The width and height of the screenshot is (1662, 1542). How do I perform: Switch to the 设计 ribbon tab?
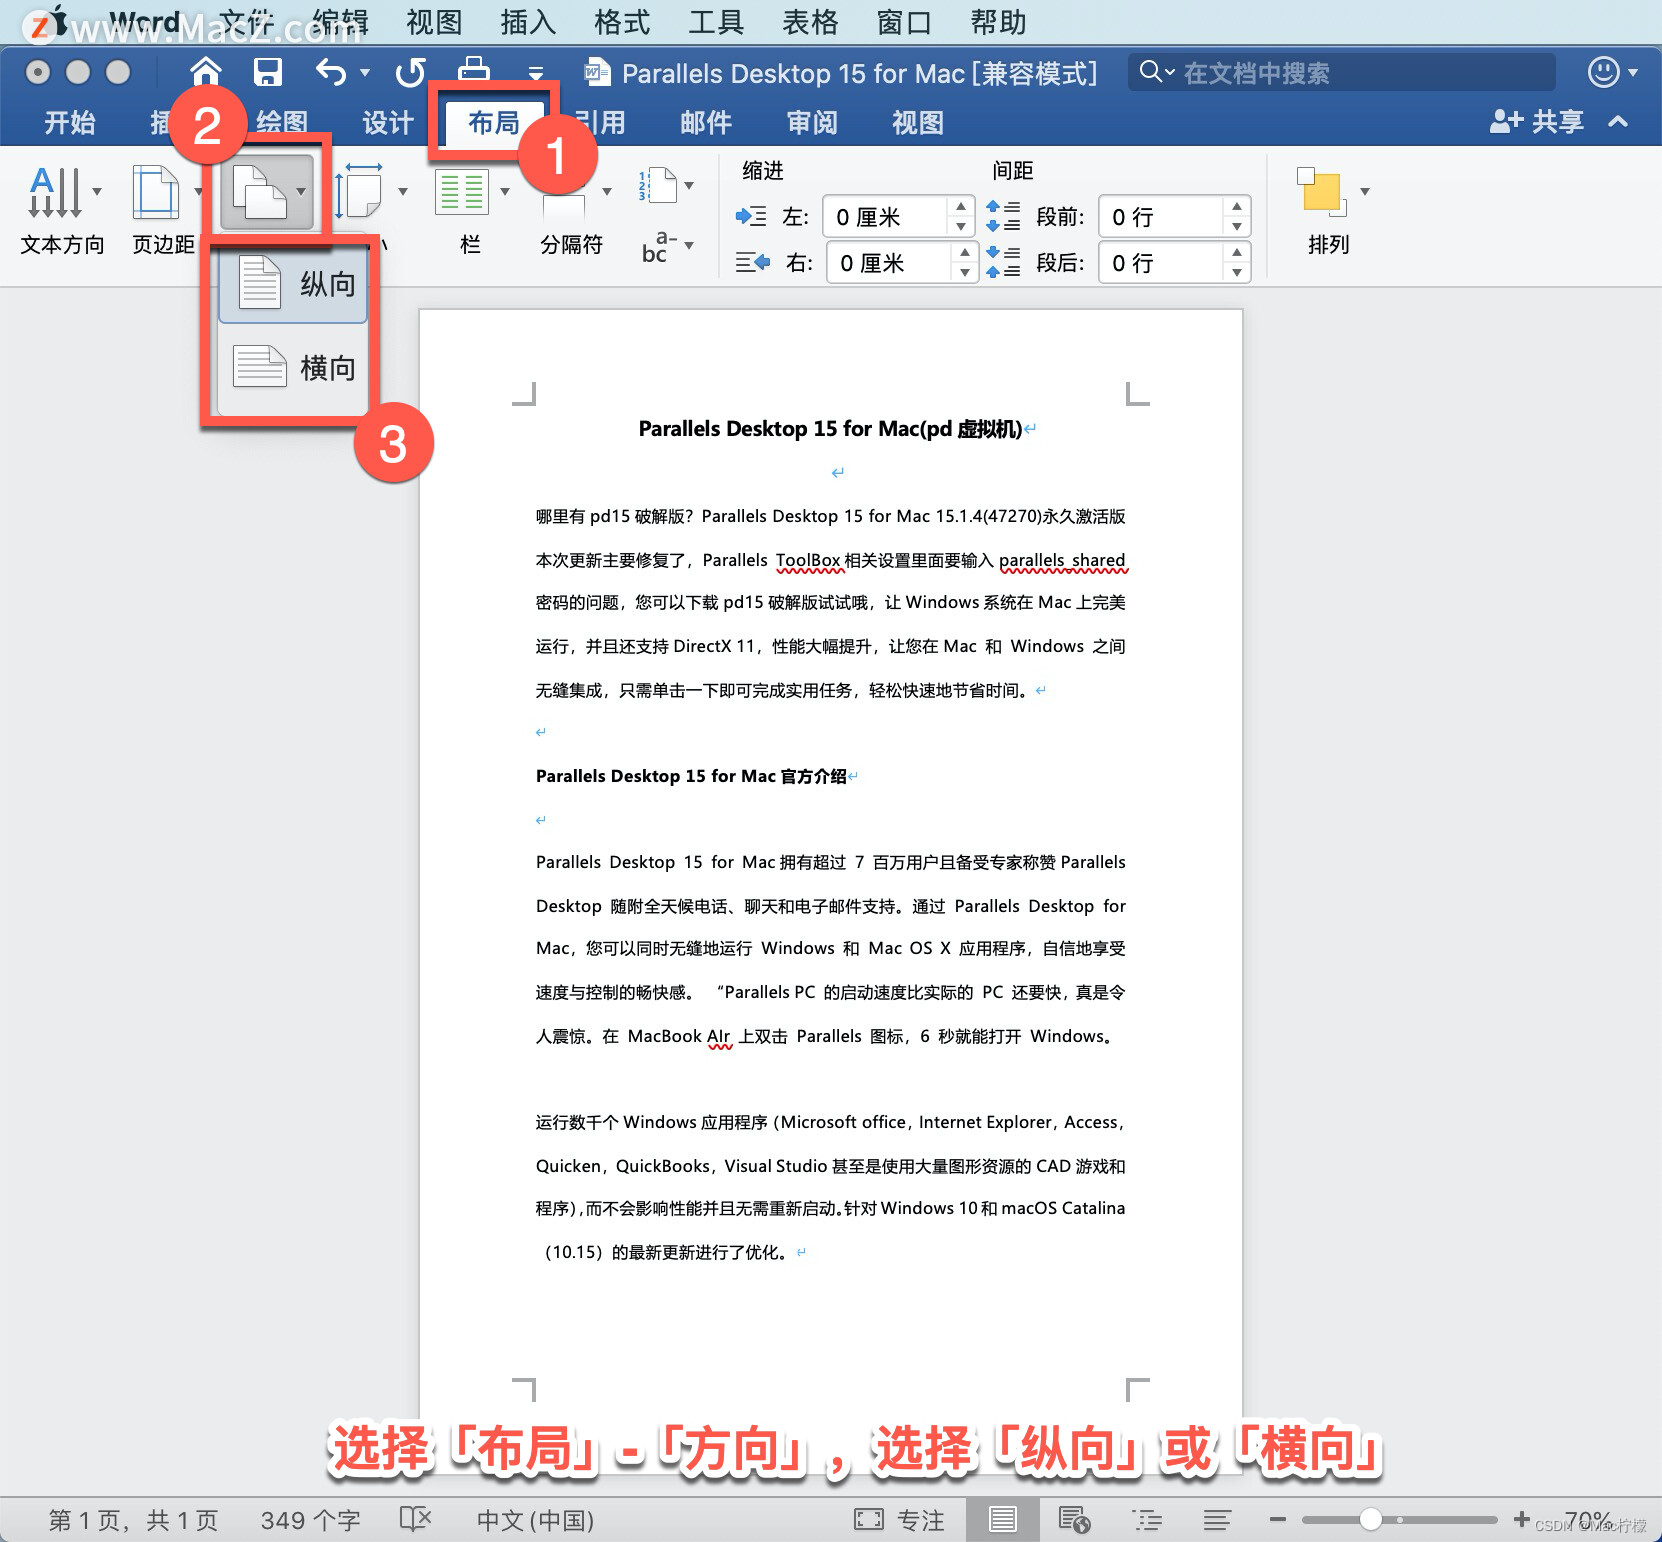(x=388, y=122)
